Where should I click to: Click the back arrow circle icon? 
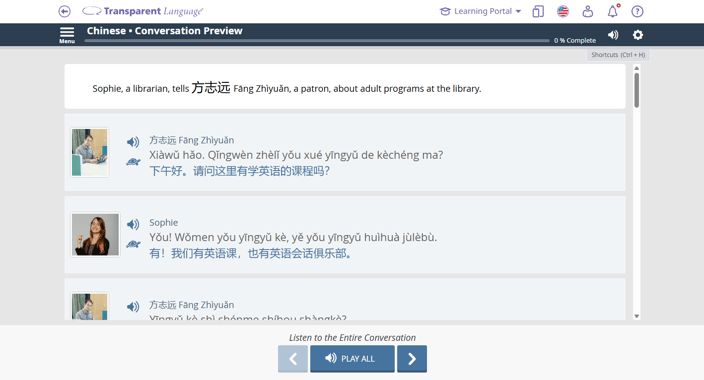[x=65, y=11]
